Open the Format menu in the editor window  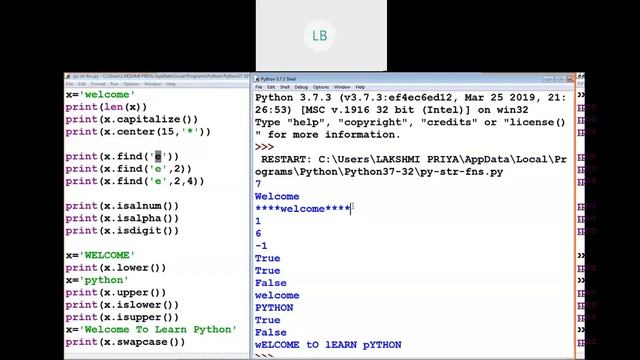click(x=98, y=84)
